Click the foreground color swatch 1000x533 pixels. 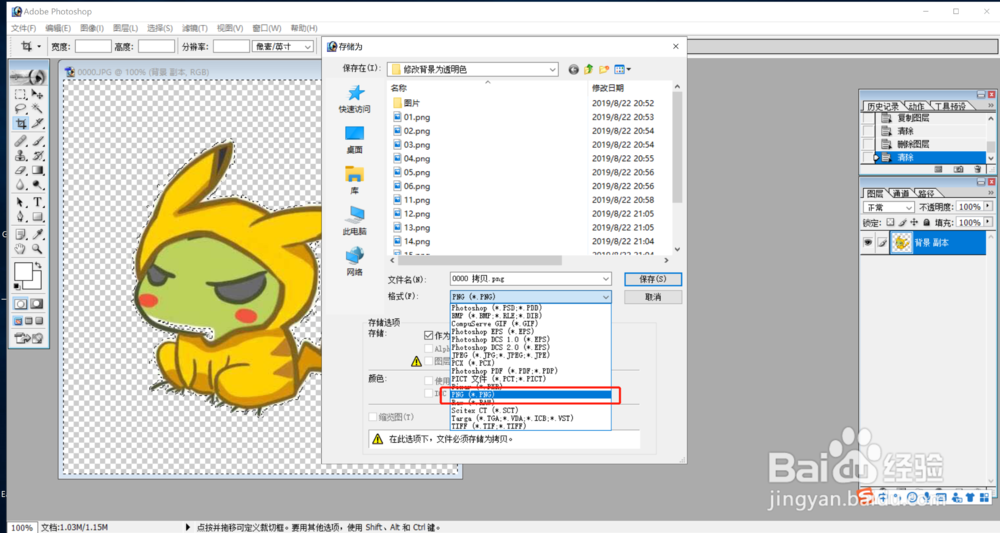[x=23, y=272]
